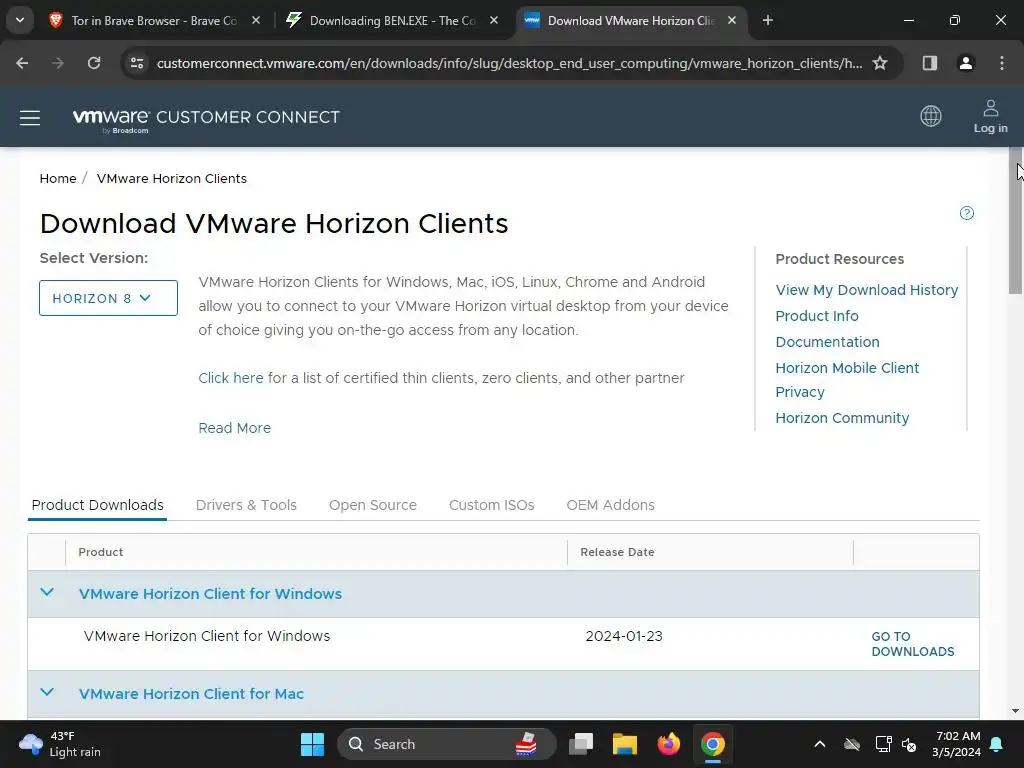
Task: Click Chrome icon on taskbar
Action: tap(712, 744)
